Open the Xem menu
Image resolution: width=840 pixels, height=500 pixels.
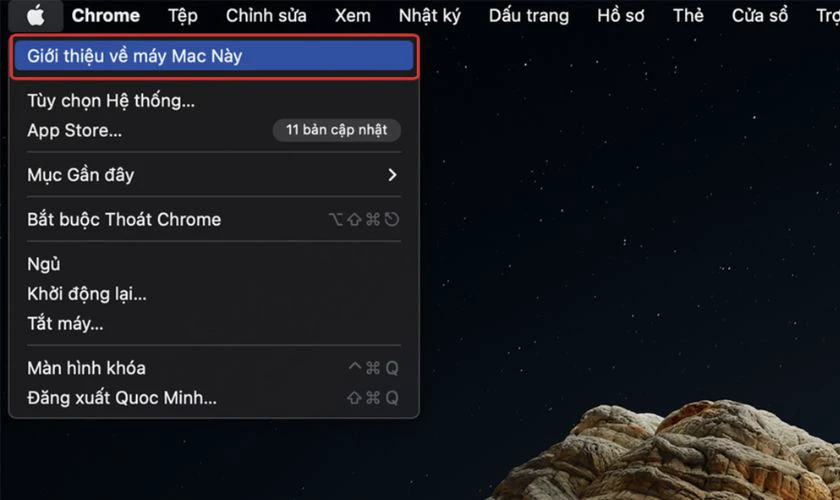[352, 16]
